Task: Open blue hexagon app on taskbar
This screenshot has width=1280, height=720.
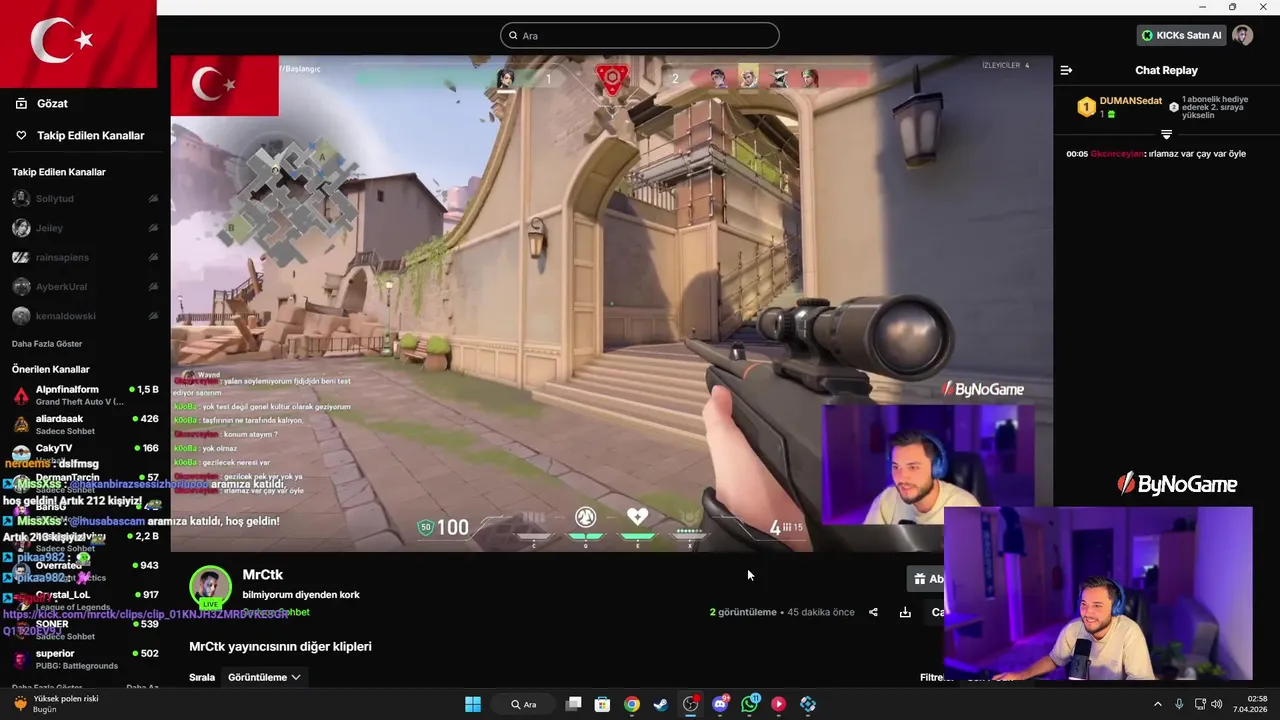Action: (808, 704)
